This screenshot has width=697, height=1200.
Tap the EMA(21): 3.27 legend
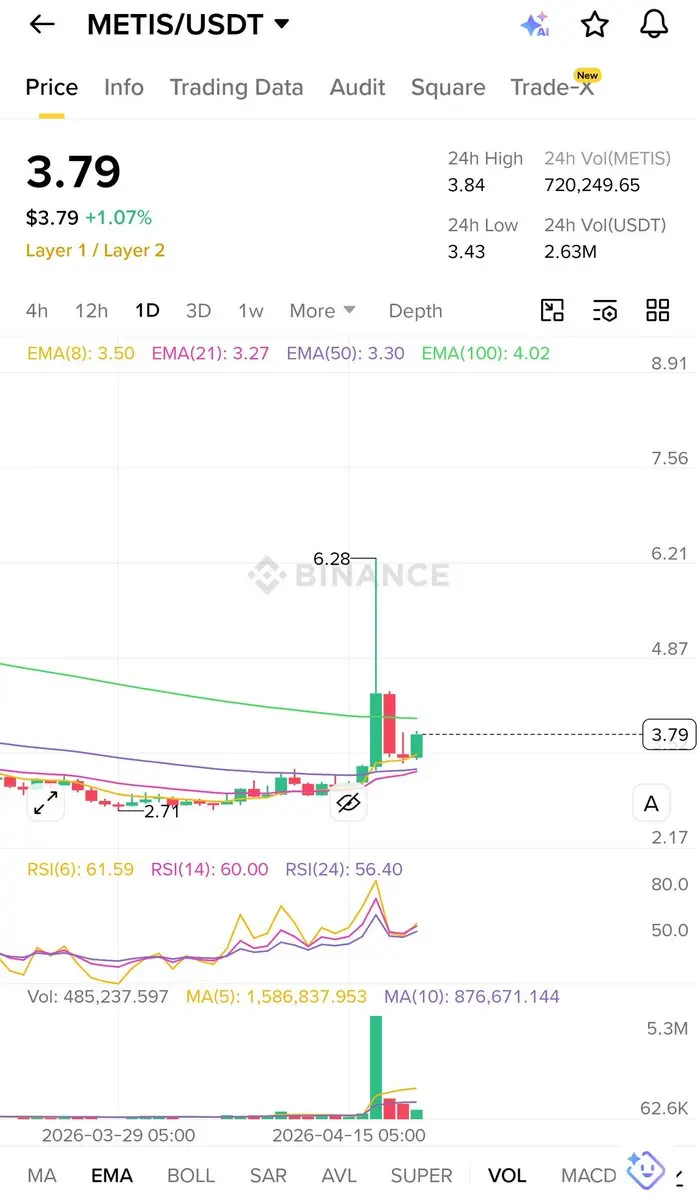point(211,353)
